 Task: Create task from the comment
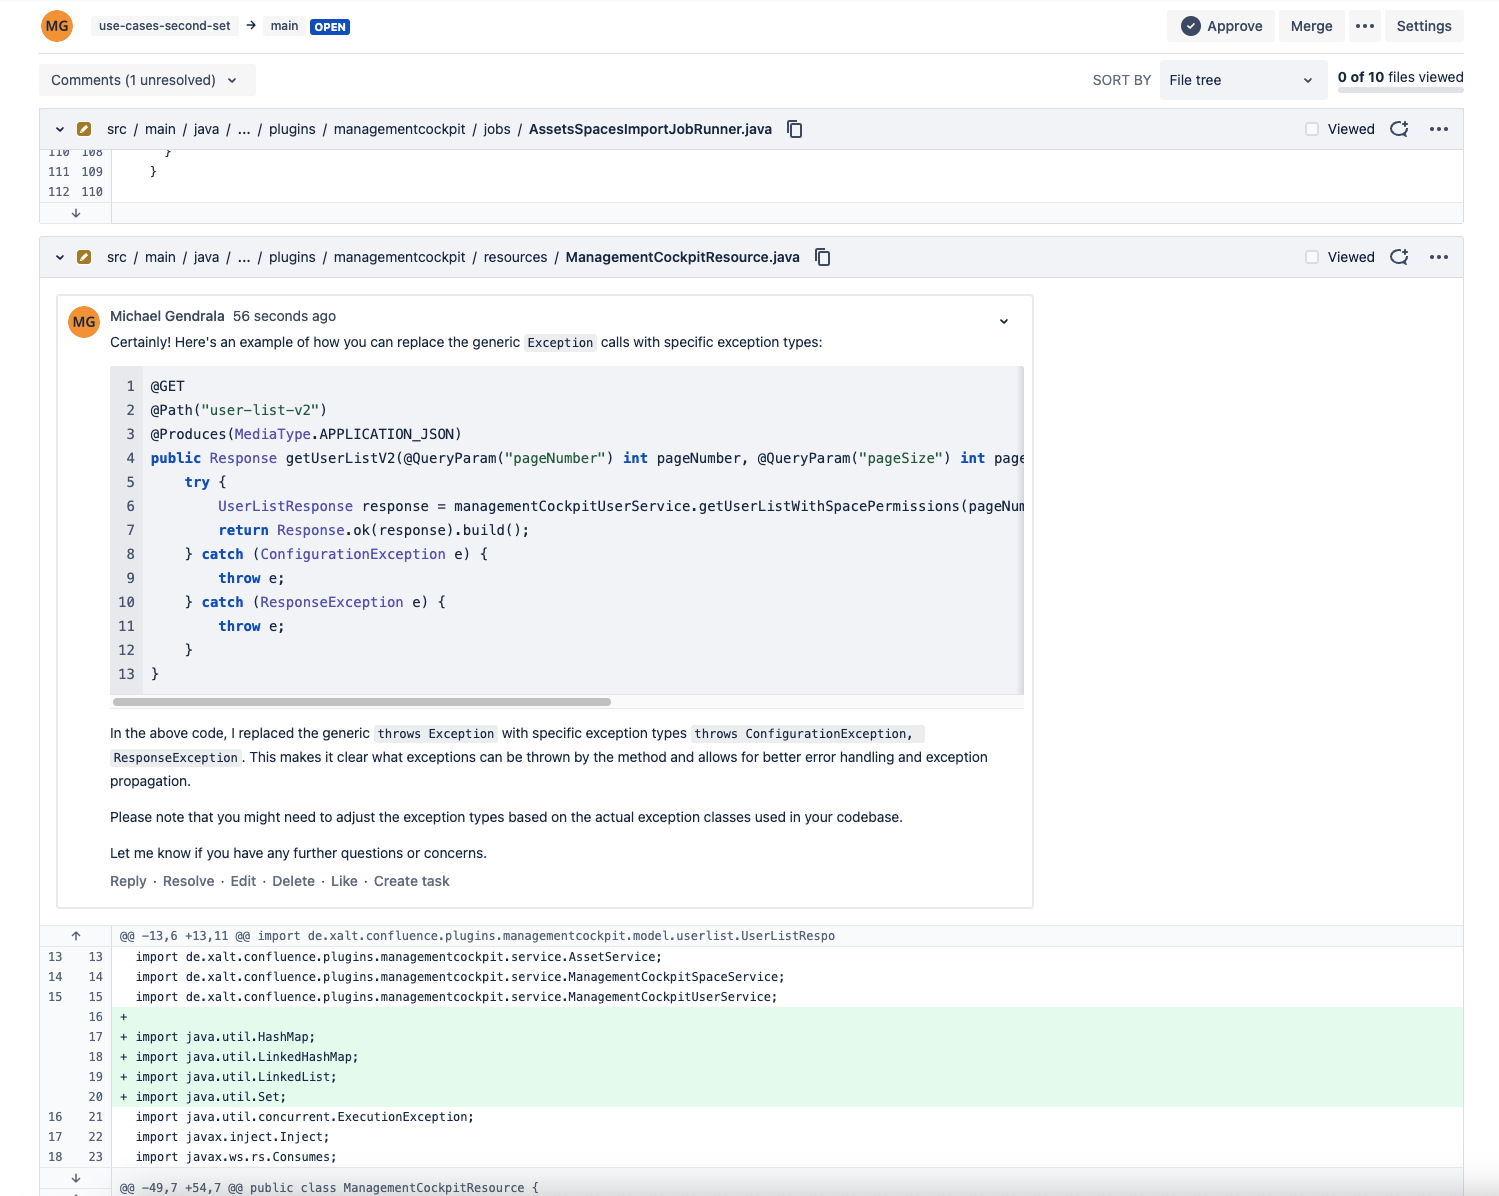[x=411, y=881]
